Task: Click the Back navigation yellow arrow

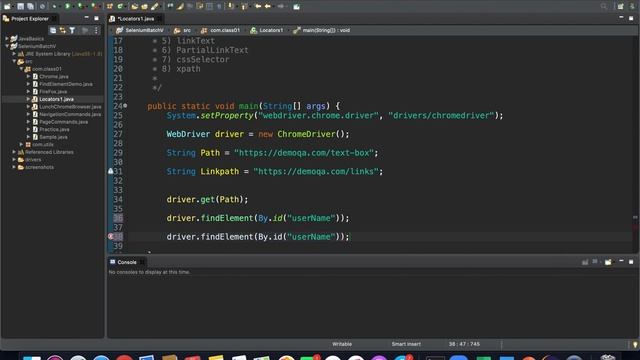Action: [x=267, y=6]
